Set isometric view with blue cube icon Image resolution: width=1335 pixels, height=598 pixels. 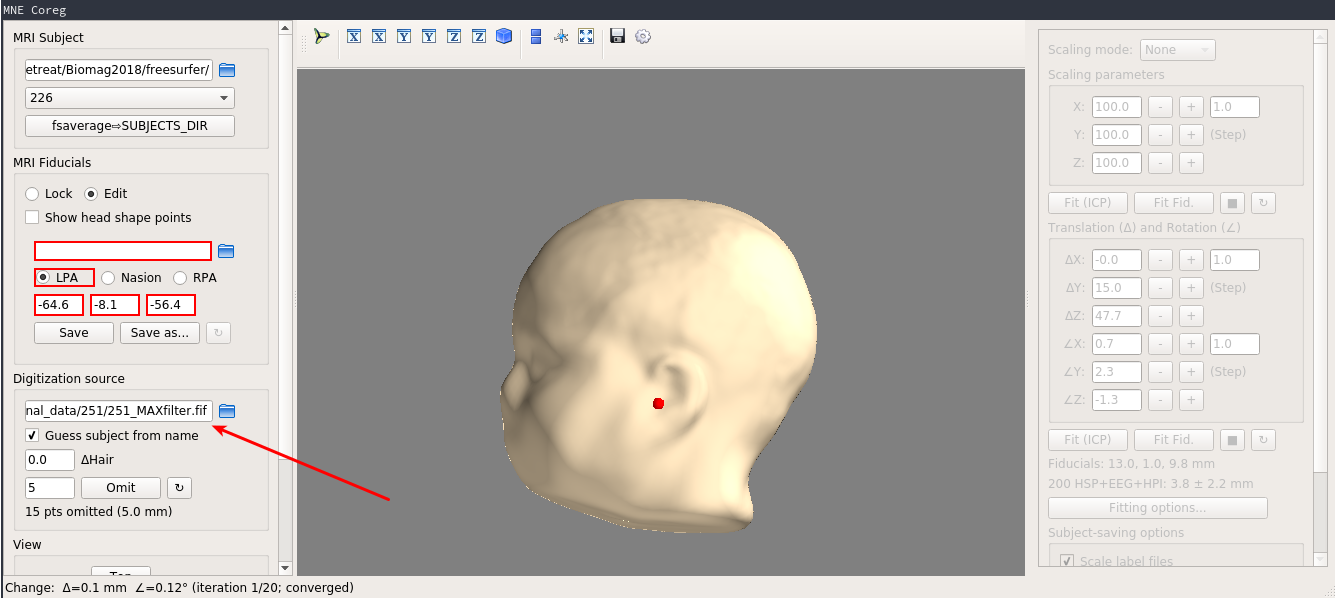504,36
